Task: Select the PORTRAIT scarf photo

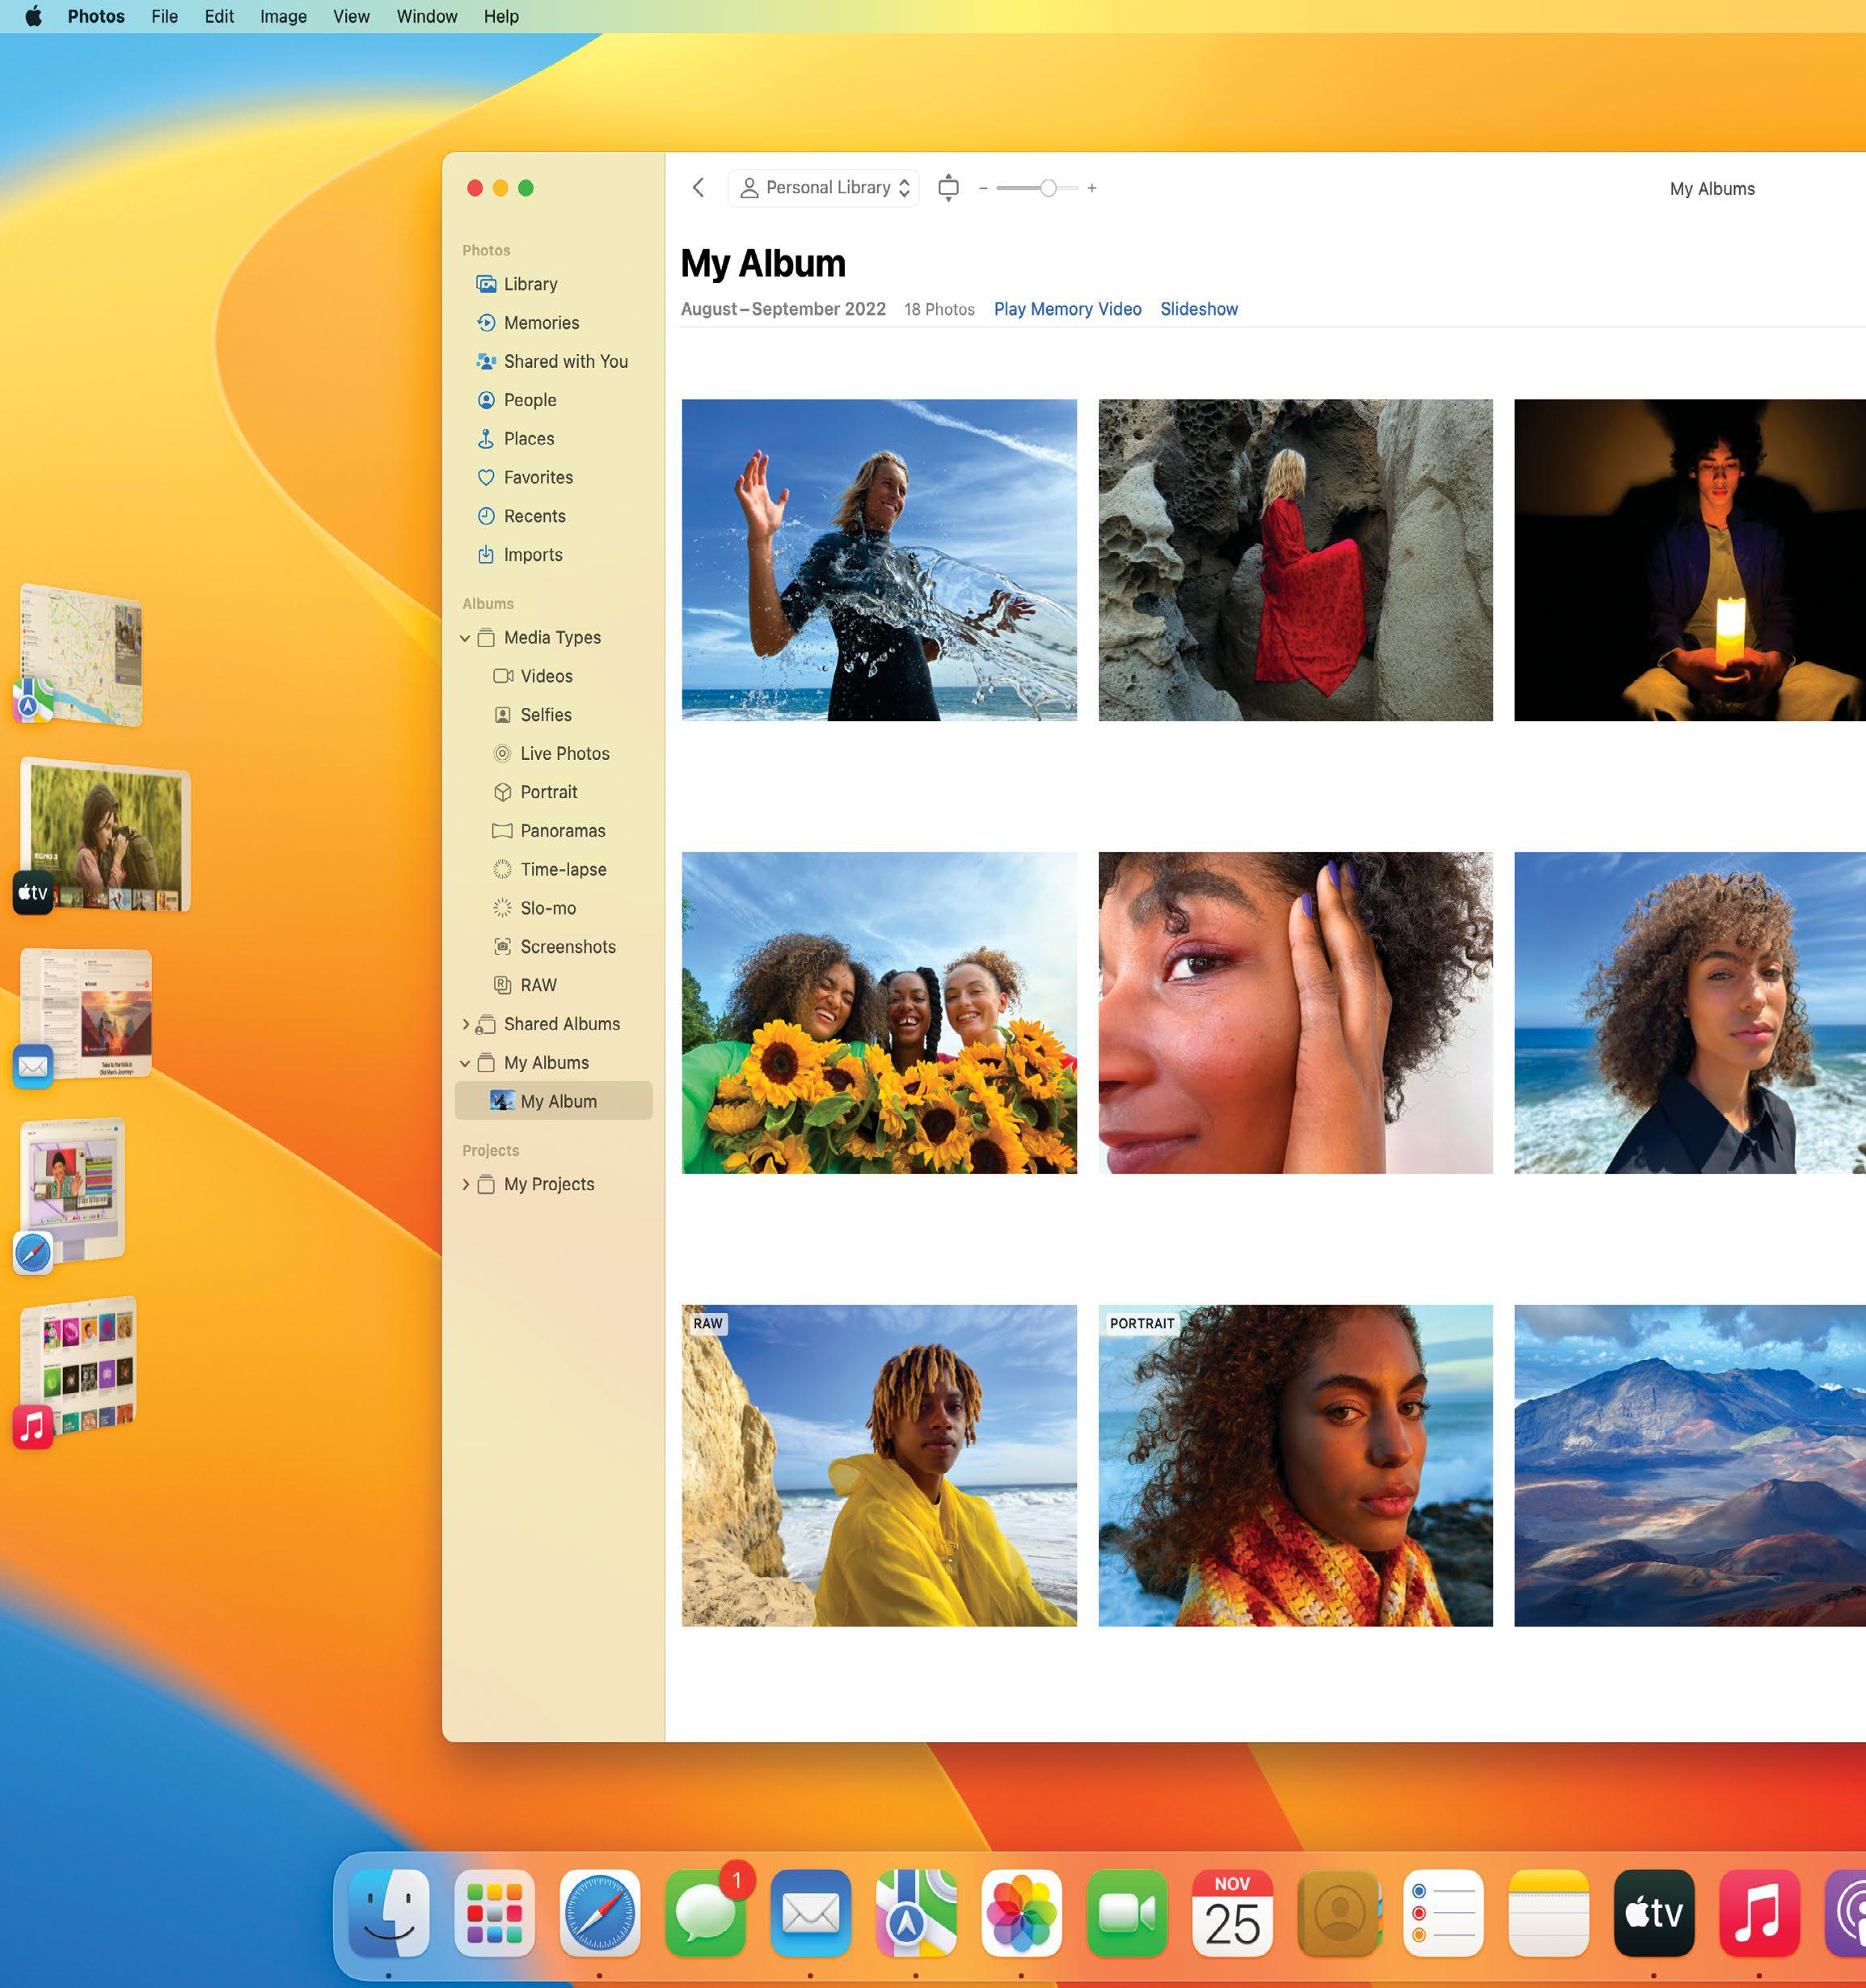Action: 1295,1465
